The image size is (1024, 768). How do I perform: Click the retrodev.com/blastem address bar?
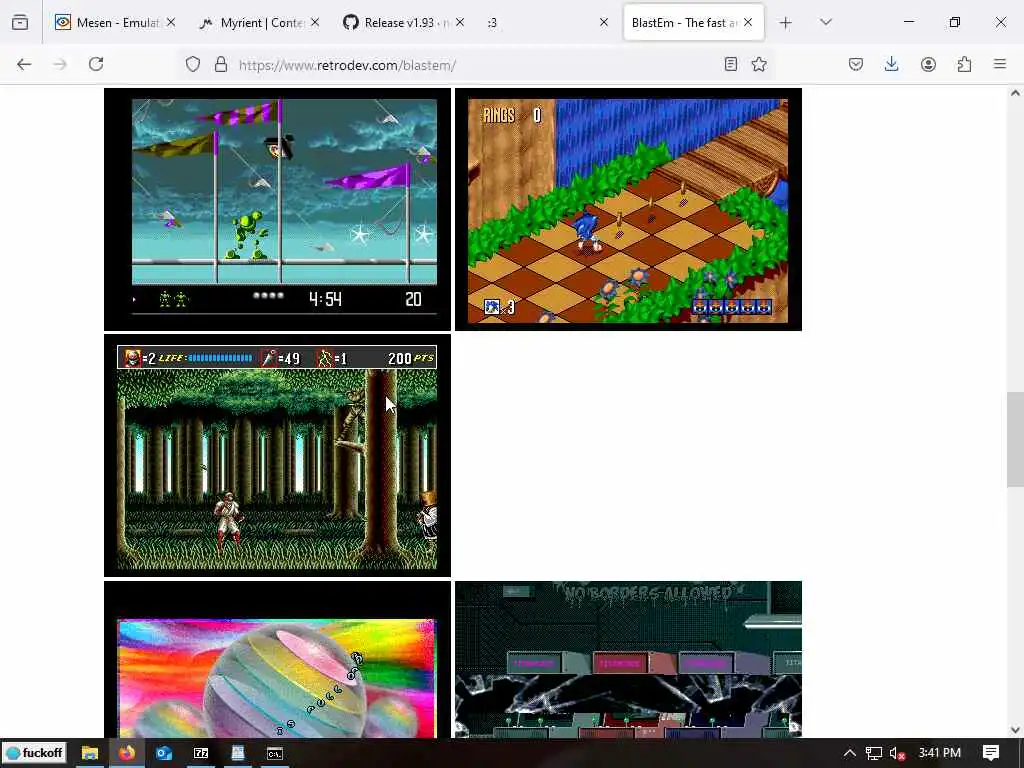[x=477, y=65]
